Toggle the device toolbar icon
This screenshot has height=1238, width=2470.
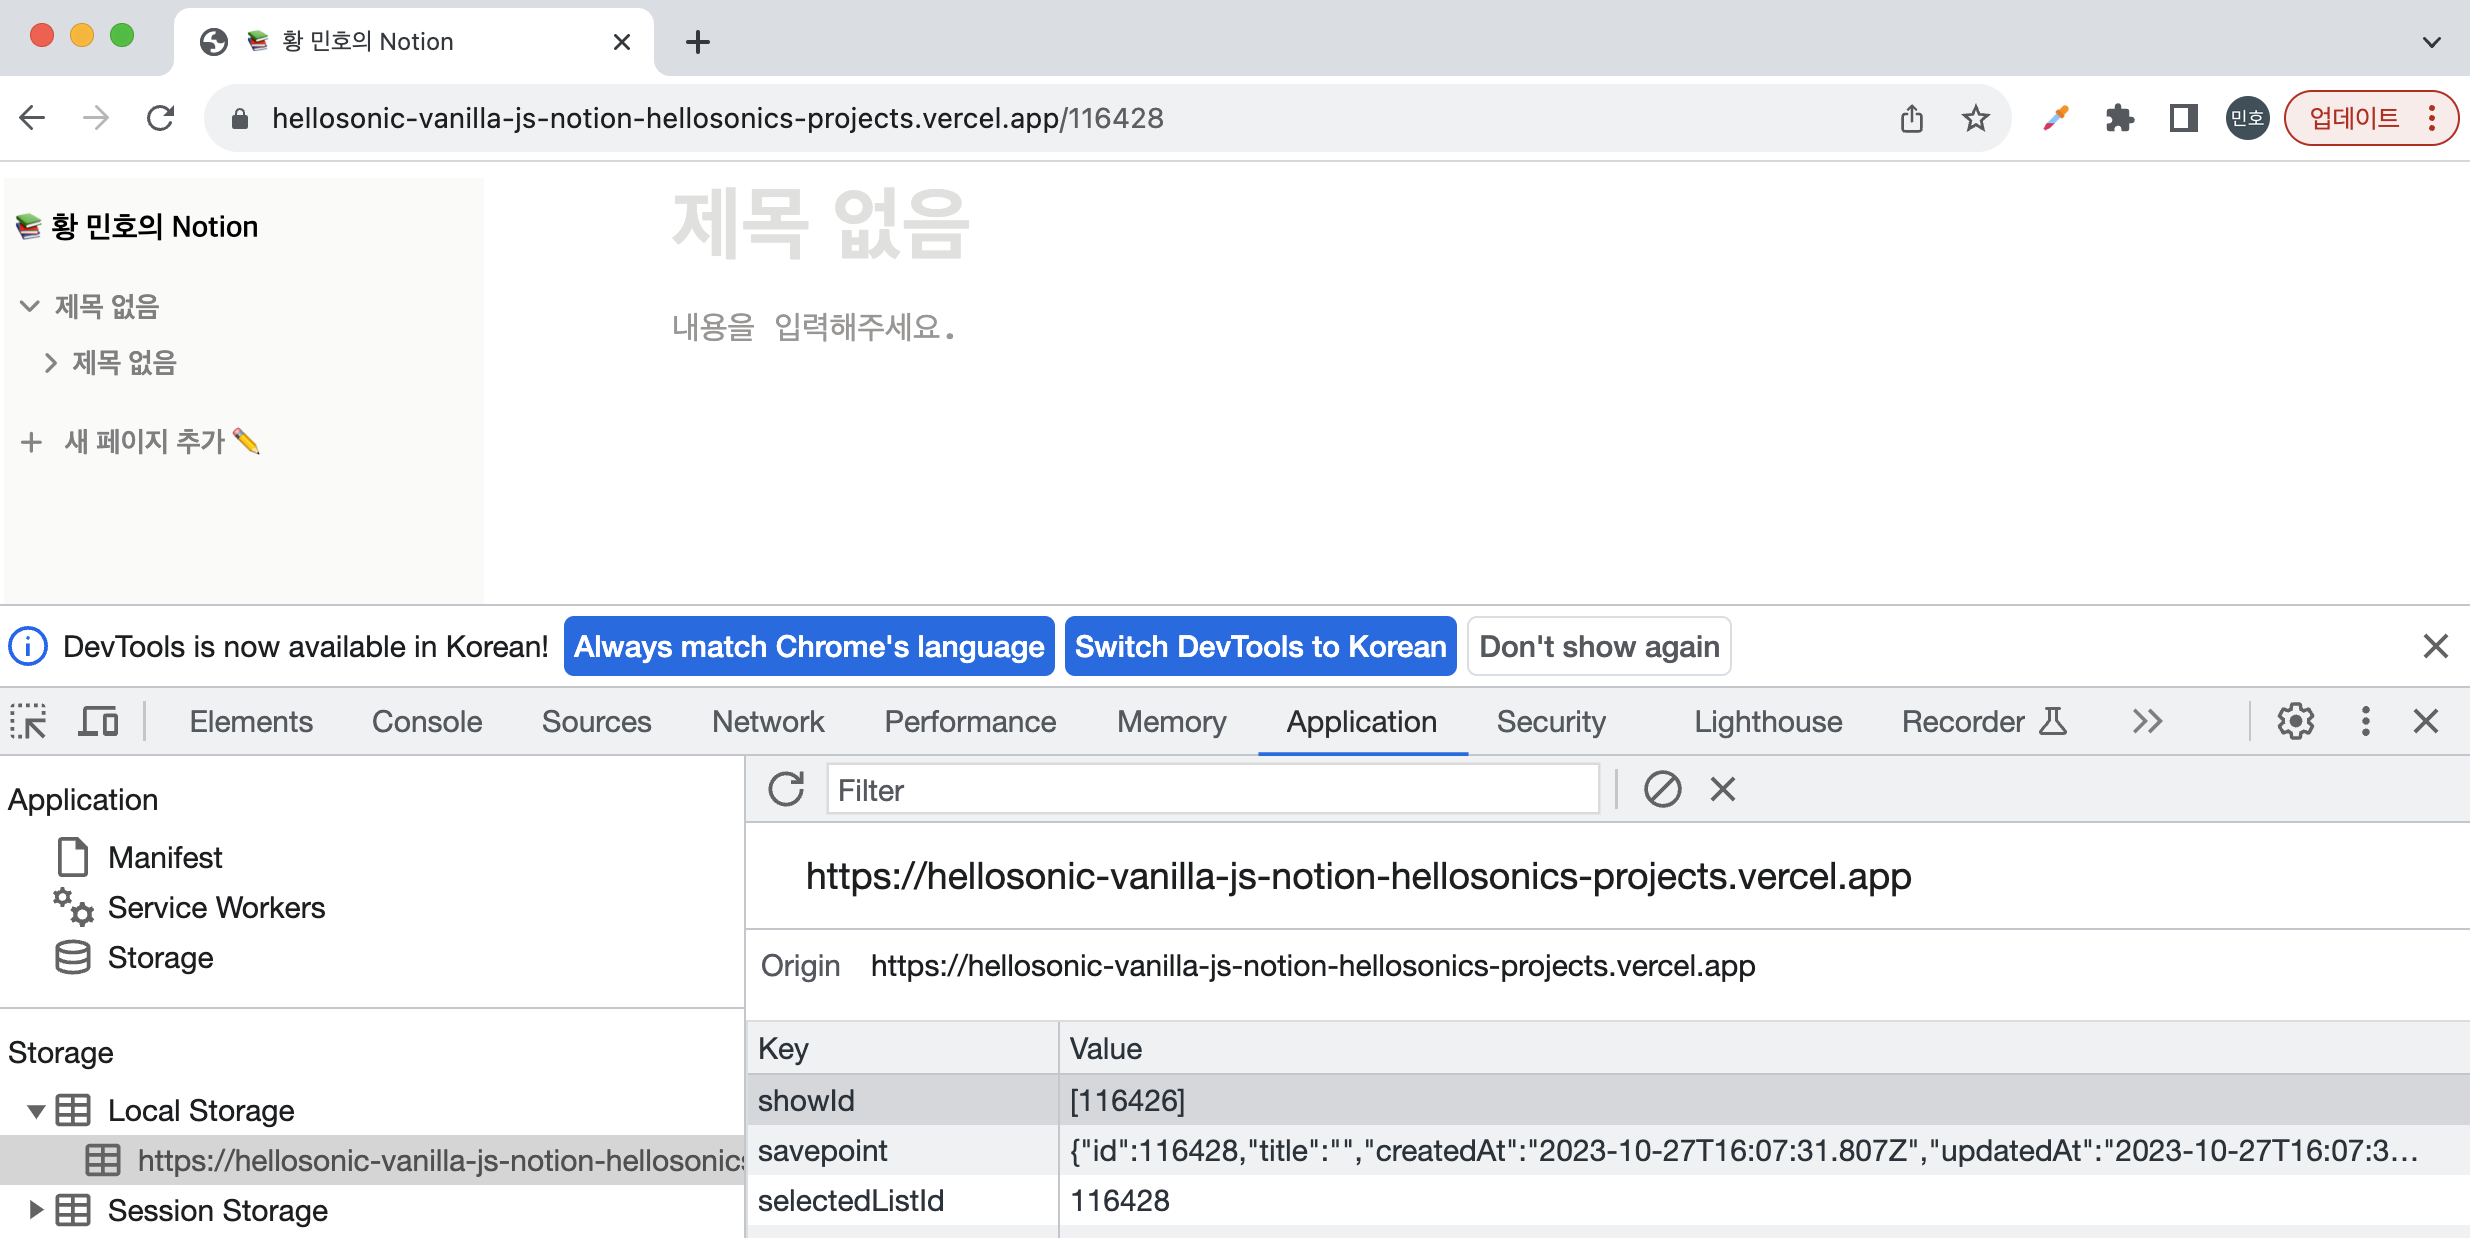(x=98, y=721)
